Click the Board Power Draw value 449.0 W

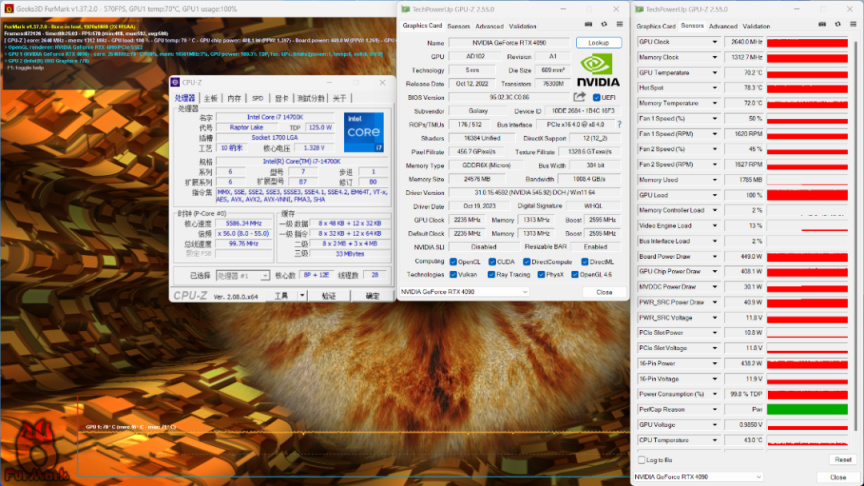(x=744, y=256)
